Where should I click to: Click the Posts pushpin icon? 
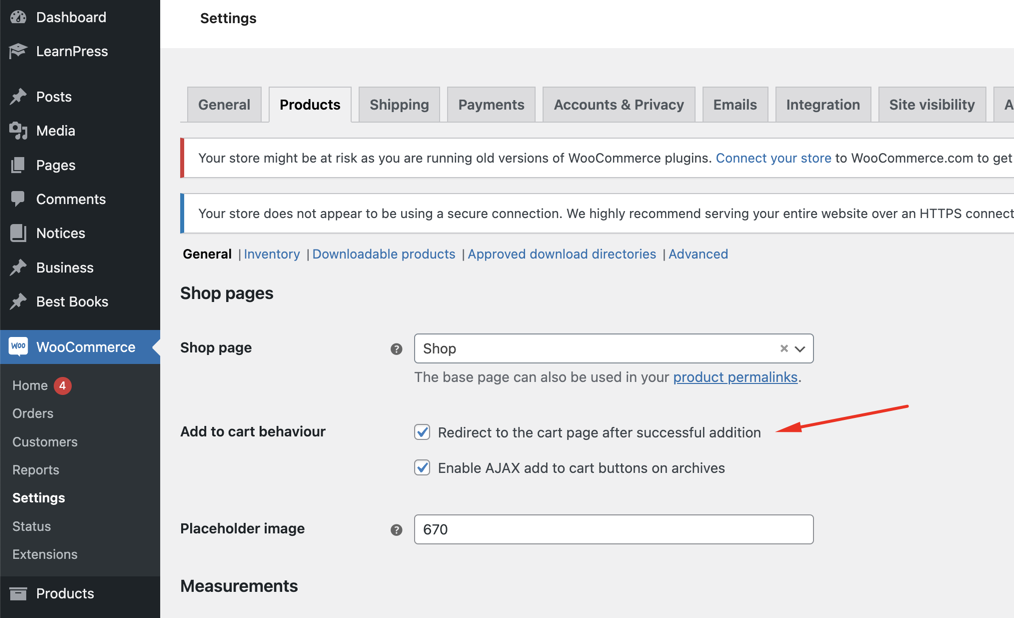[x=18, y=97]
